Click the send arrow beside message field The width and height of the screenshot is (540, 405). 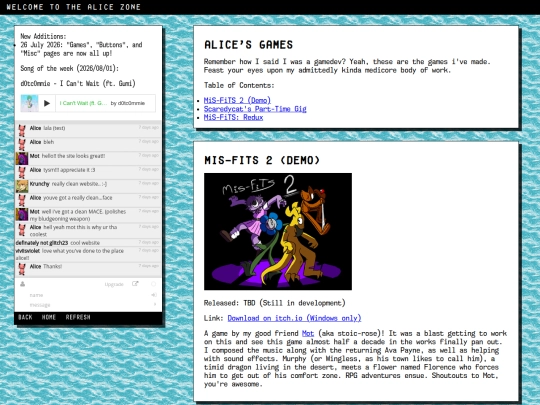(155, 304)
